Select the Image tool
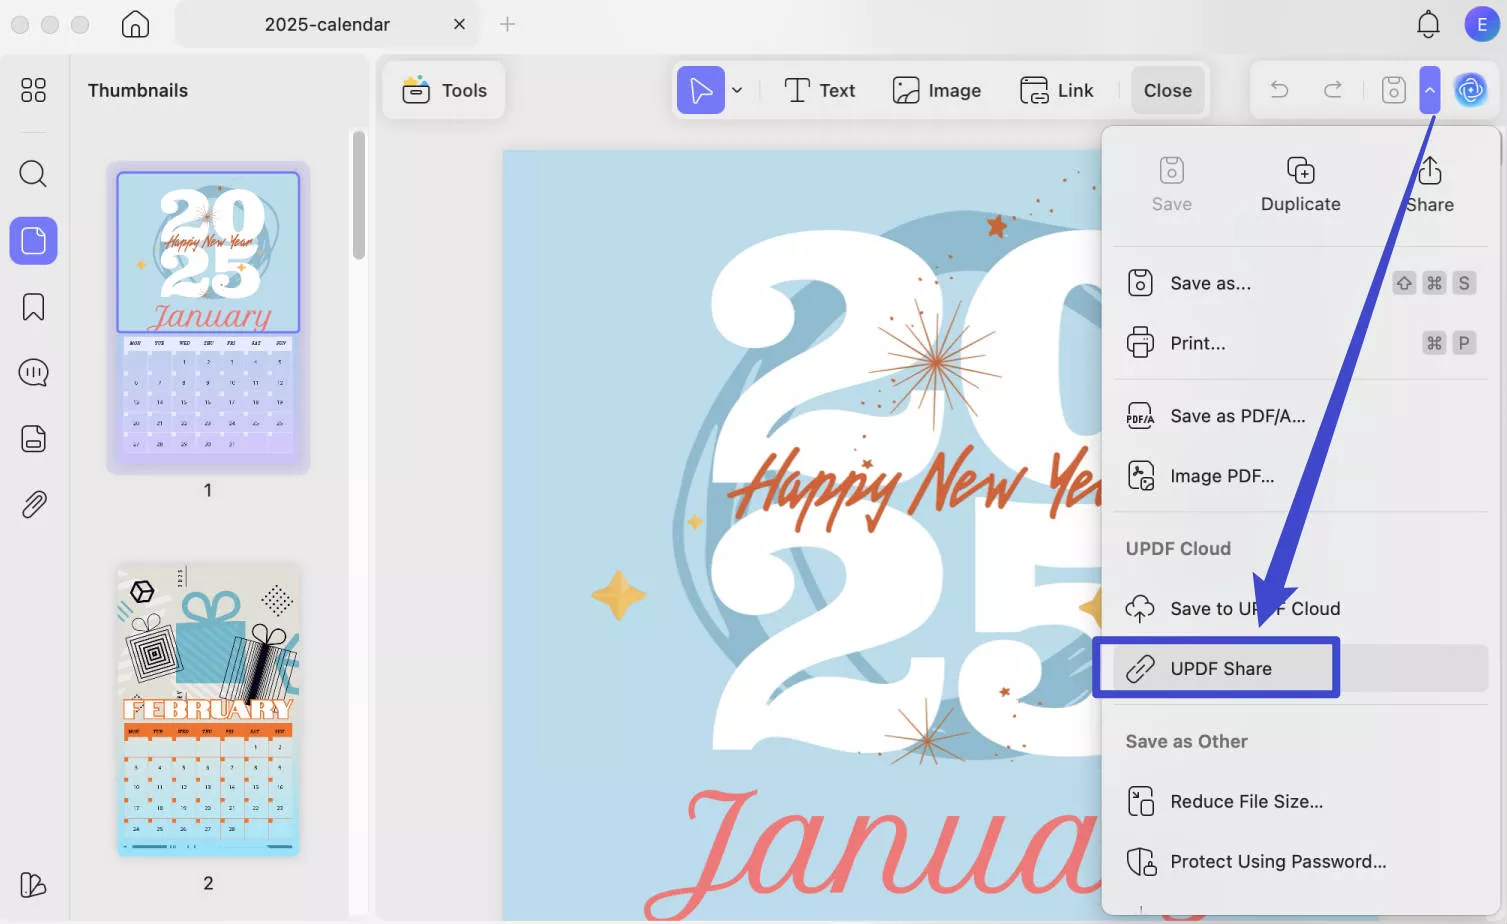The width and height of the screenshot is (1507, 924). tap(937, 90)
